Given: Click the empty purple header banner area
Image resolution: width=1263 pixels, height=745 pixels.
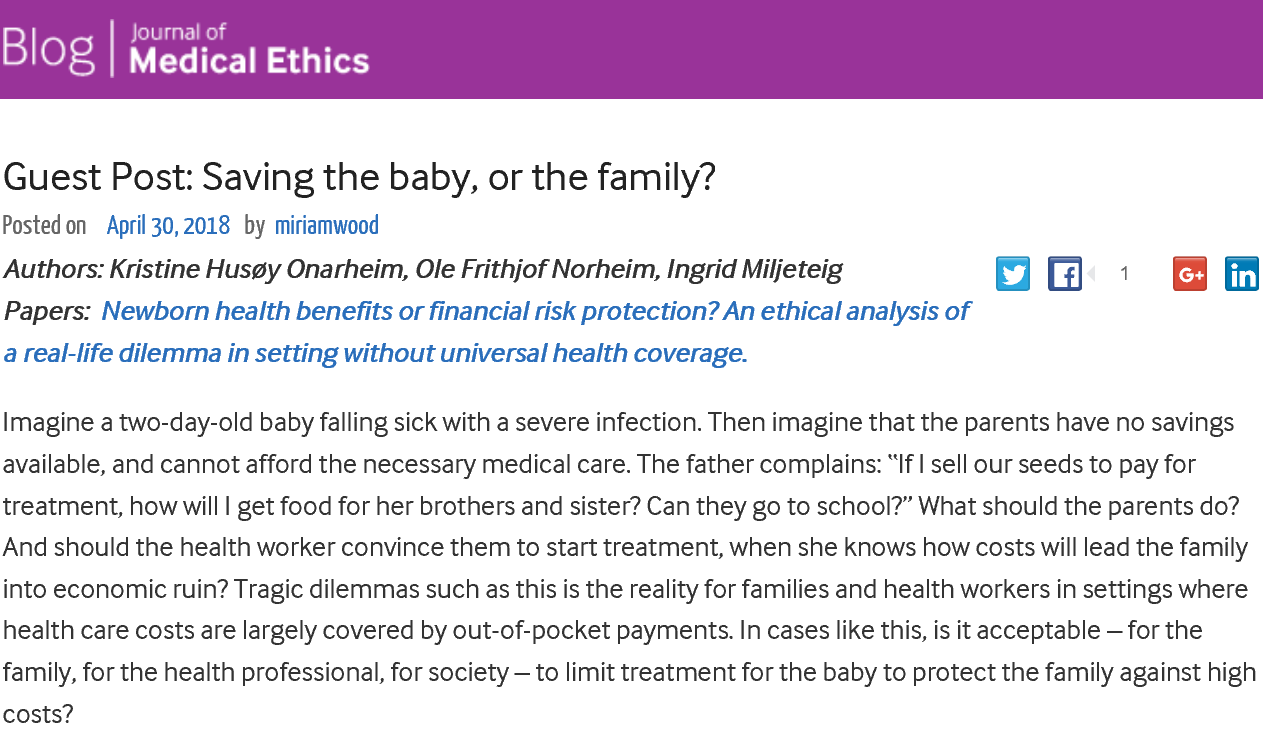Looking at the screenshot, I should [800, 48].
